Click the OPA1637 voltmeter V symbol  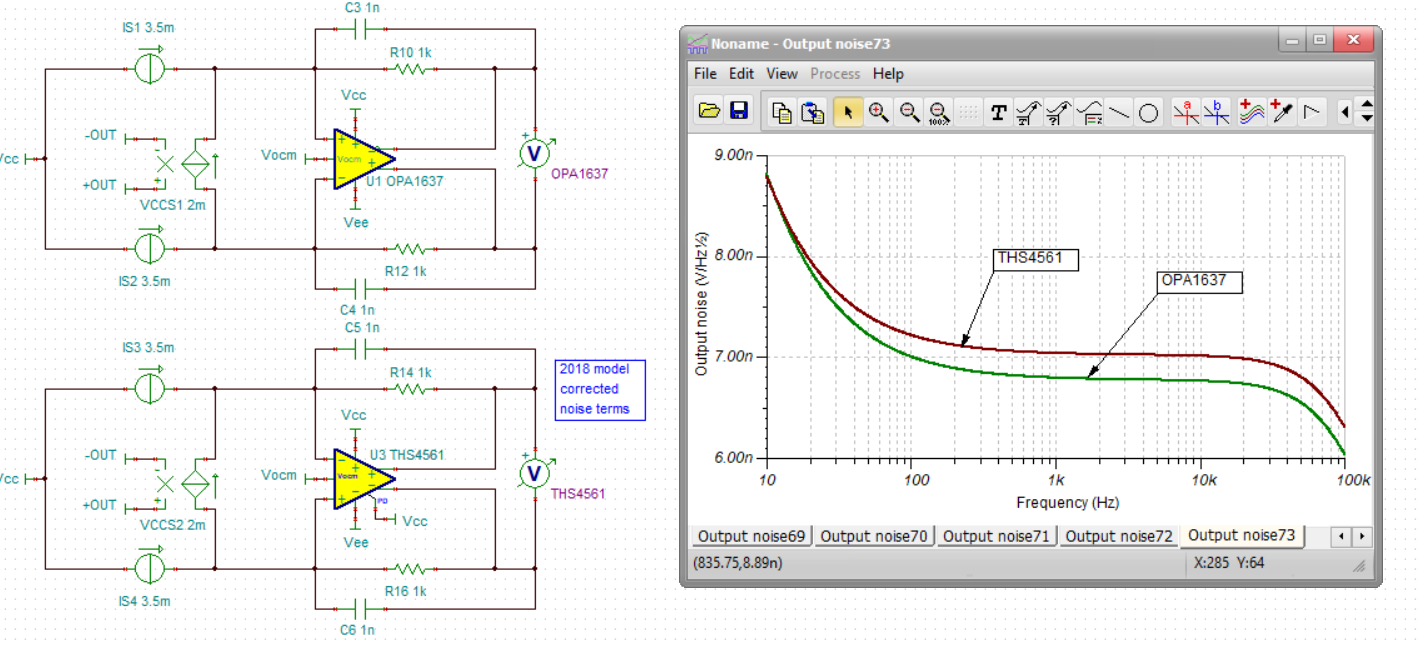[x=535, y=153]
